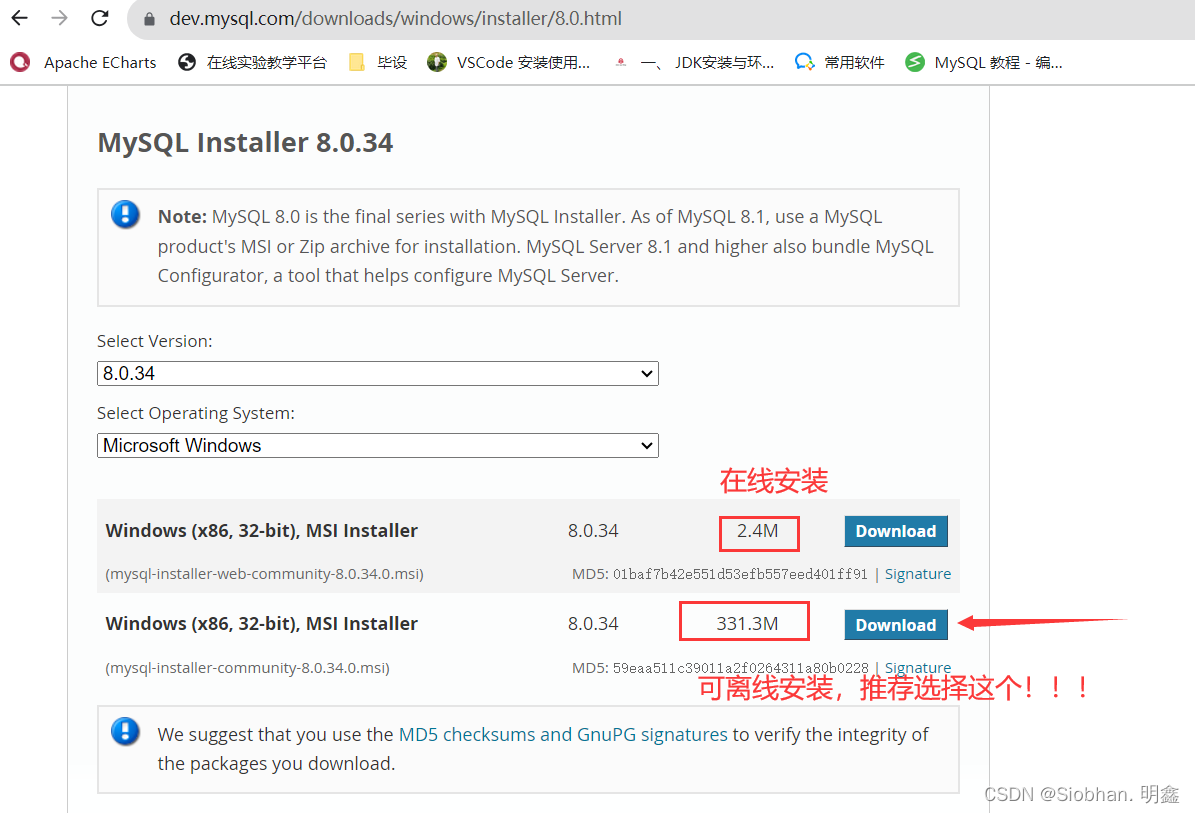Click the 2.4M file size text
Screen dimensions: 1195x813
tap(758, 531)
